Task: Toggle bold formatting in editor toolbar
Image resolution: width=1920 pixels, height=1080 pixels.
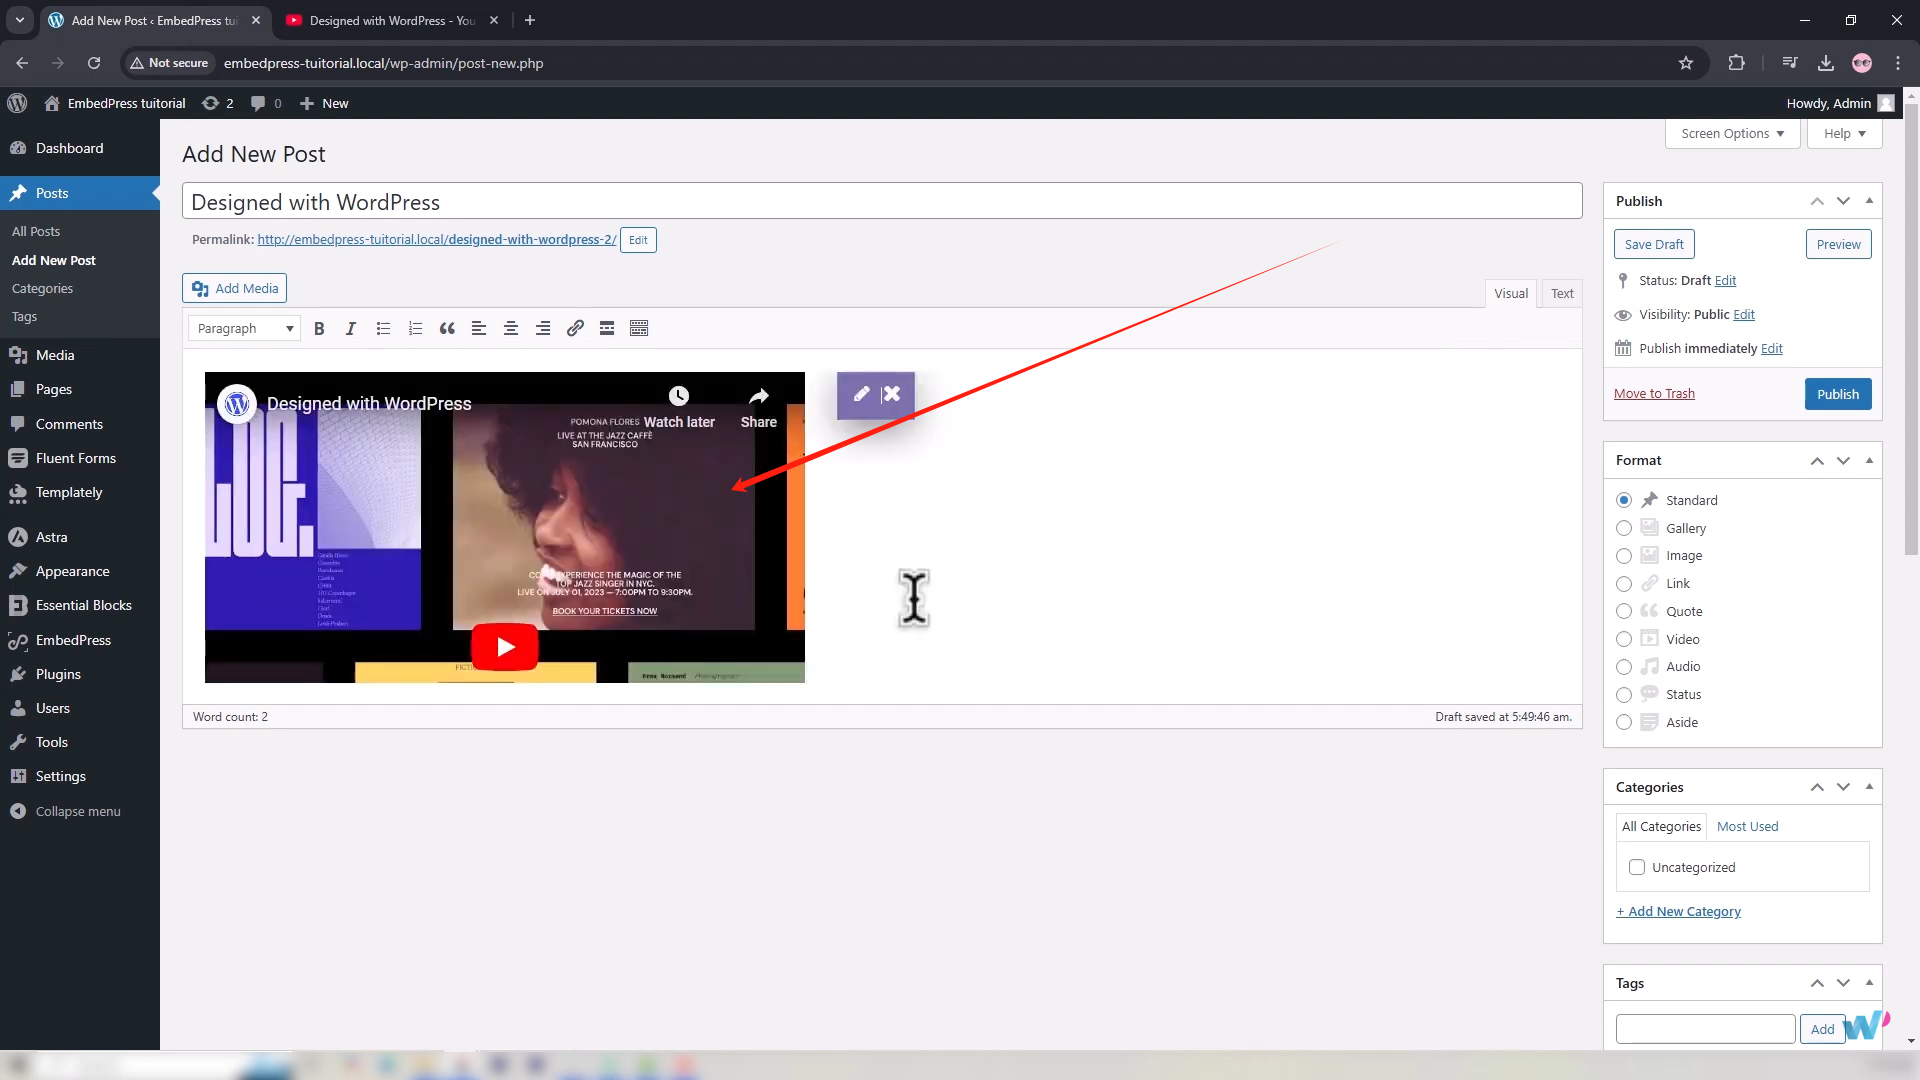Action: click(319, 328)
